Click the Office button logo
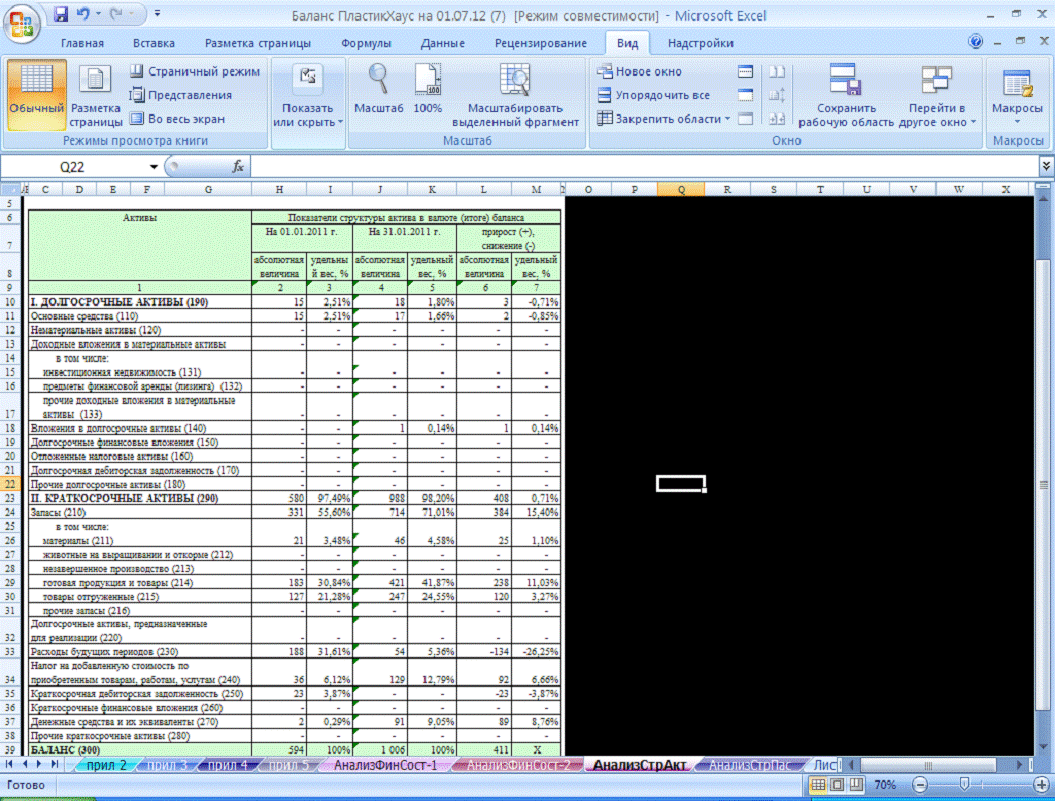Screen dimensions: 1055x801 (x=23, y=18)
